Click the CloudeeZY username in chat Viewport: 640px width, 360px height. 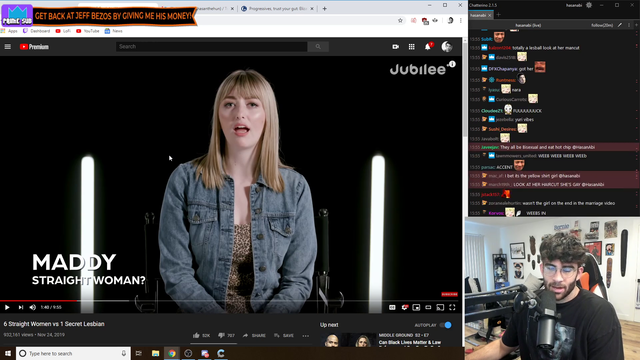tap(491, 111)
